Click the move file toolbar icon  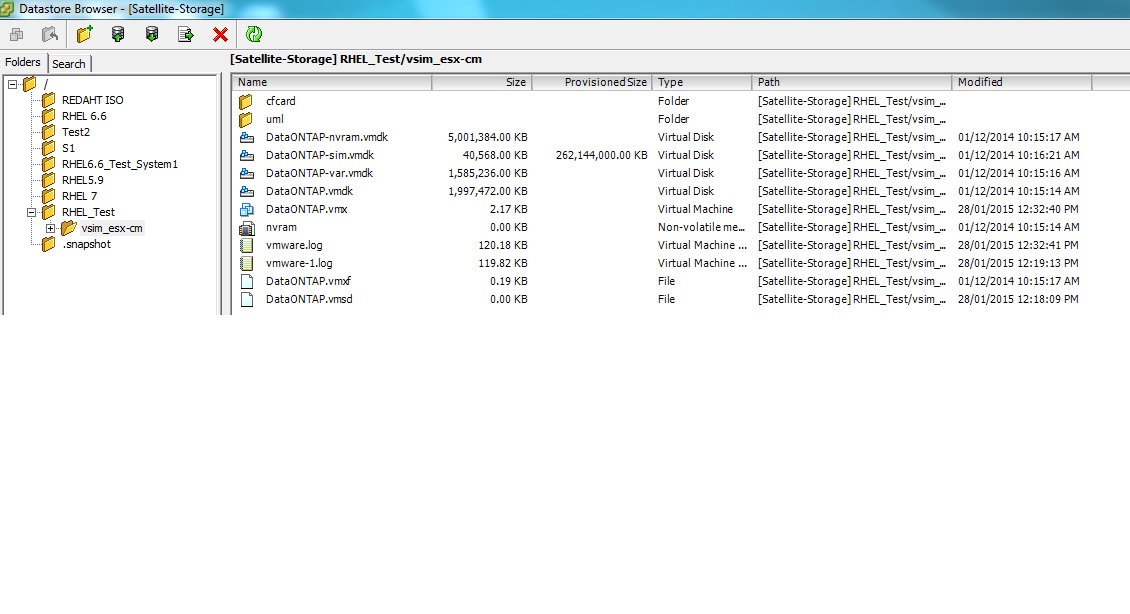(x=186, y=34)
